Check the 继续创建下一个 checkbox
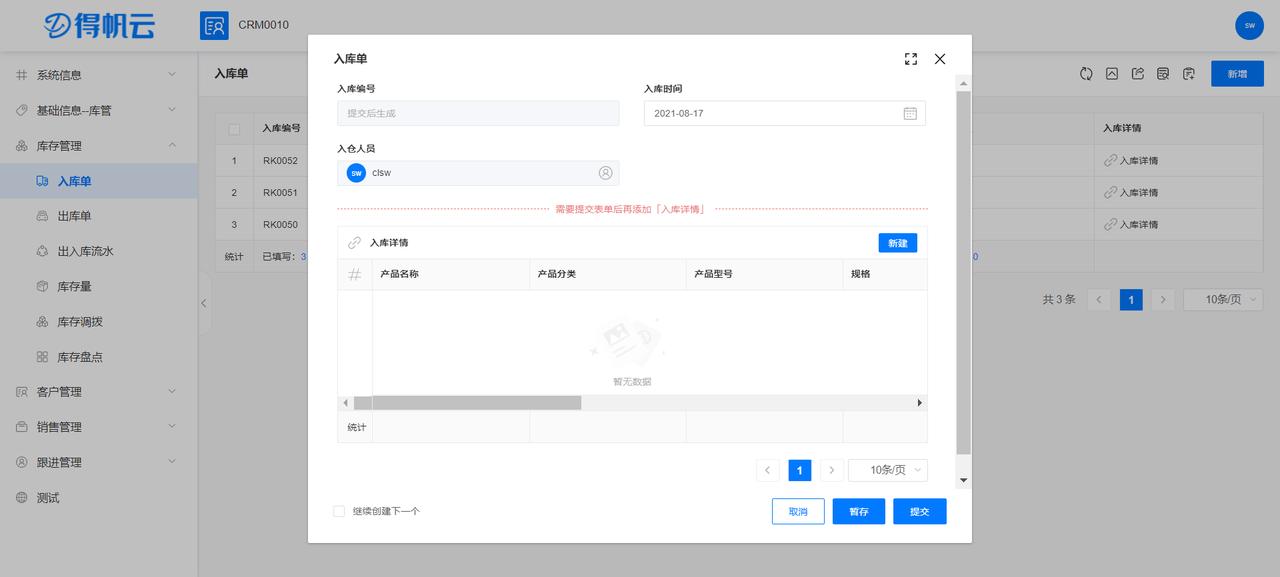The height and width of the screenshot is (577, 1280). [338, 510]
